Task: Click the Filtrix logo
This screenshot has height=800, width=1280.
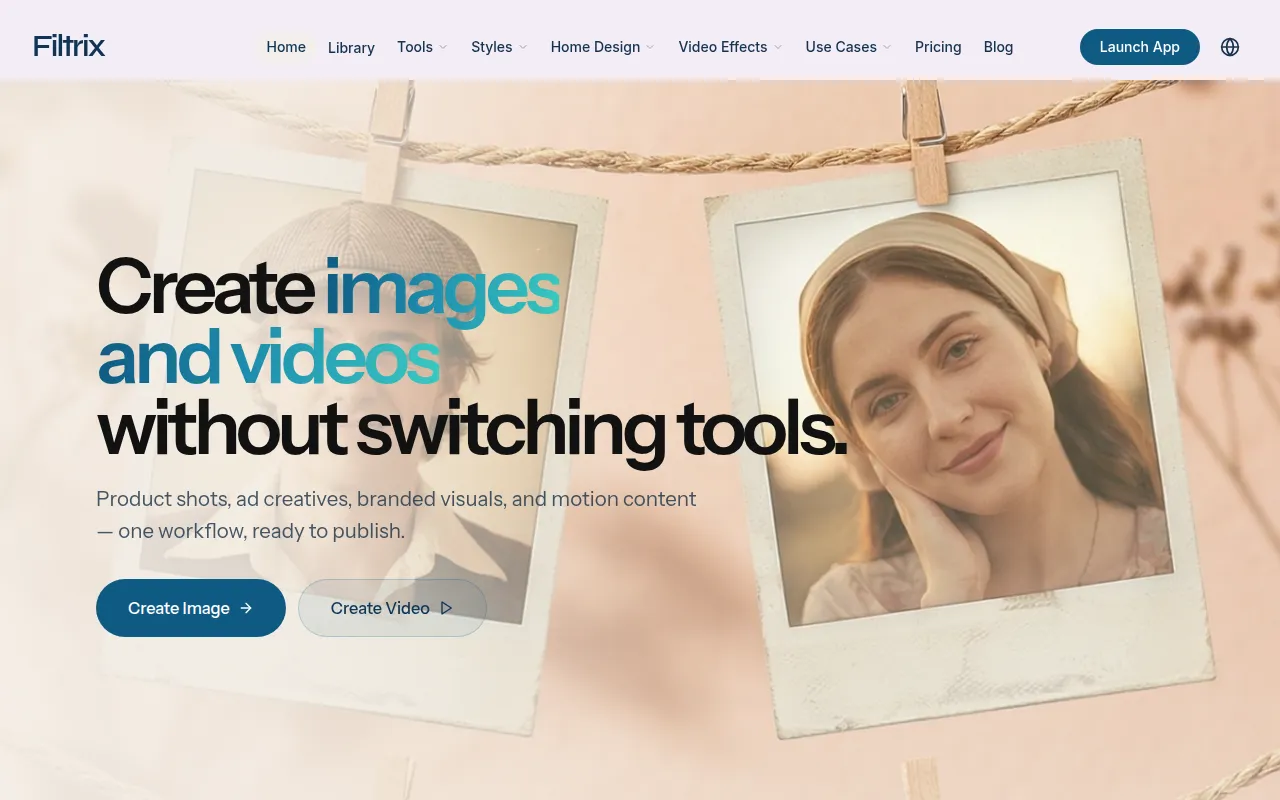Action: 69,46
